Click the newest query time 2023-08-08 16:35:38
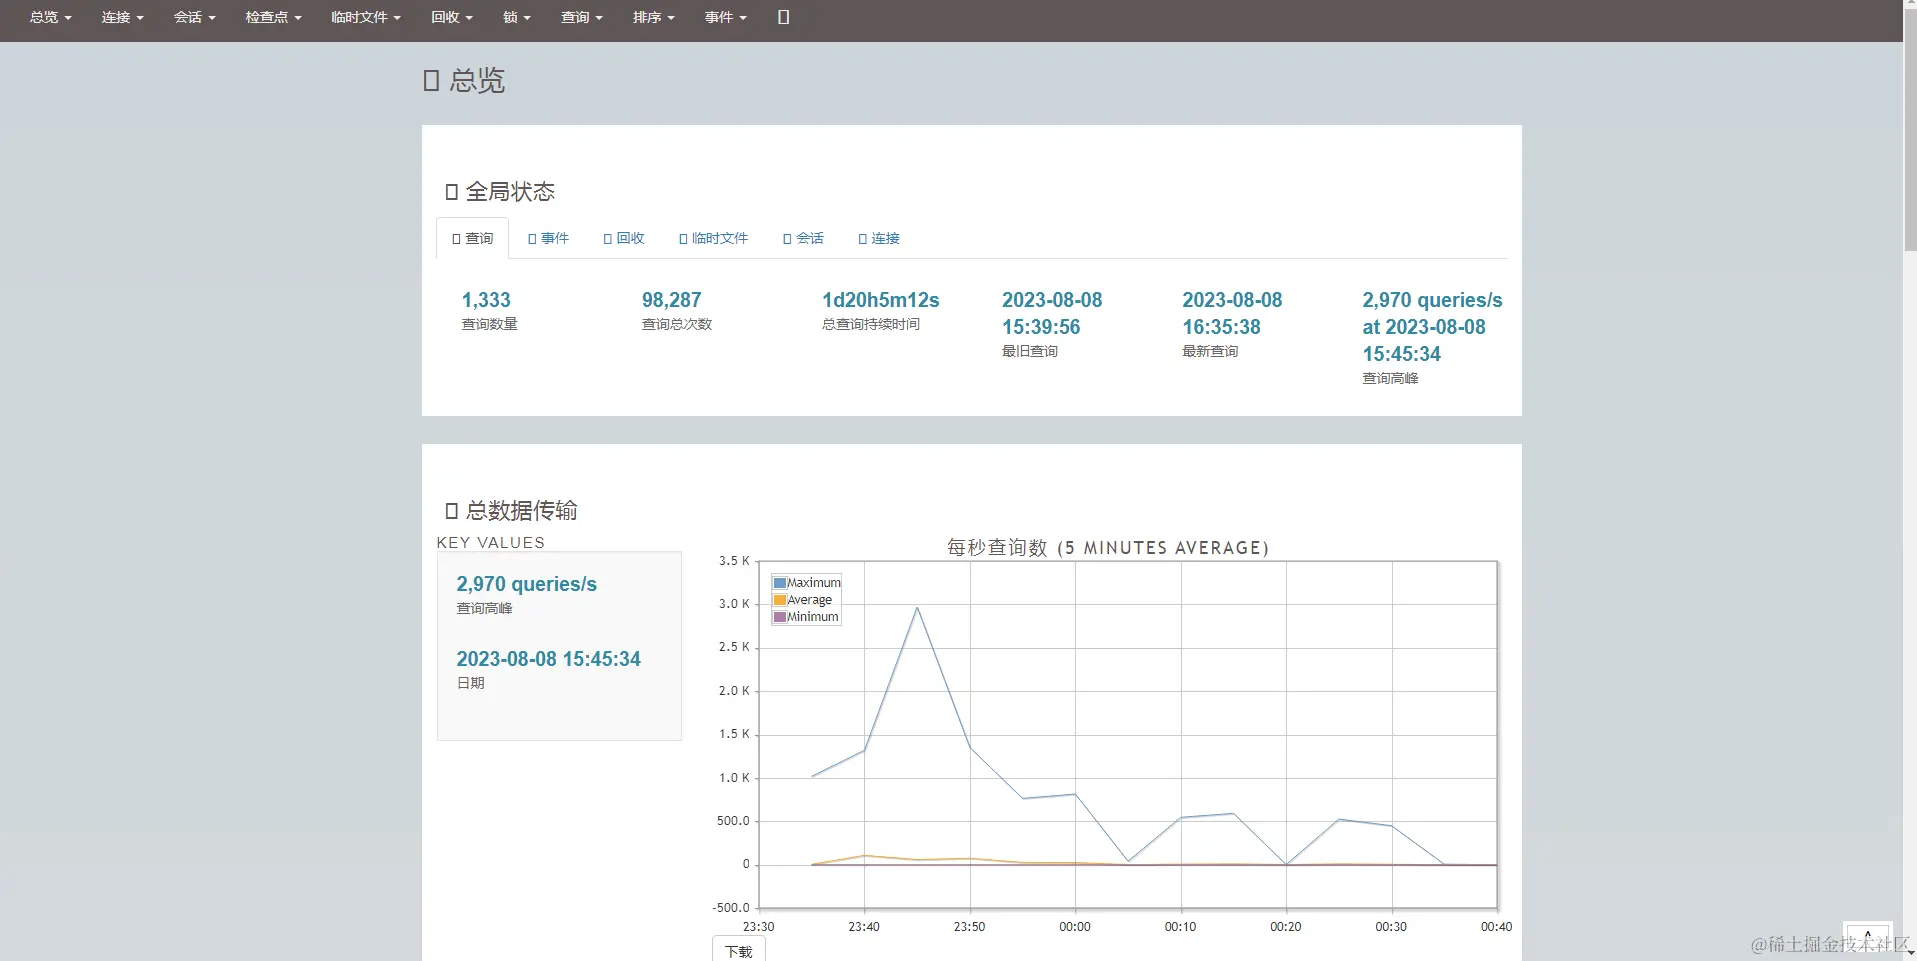The width and height of the screenshot is (1917, 961). [x=1232, y=313]
